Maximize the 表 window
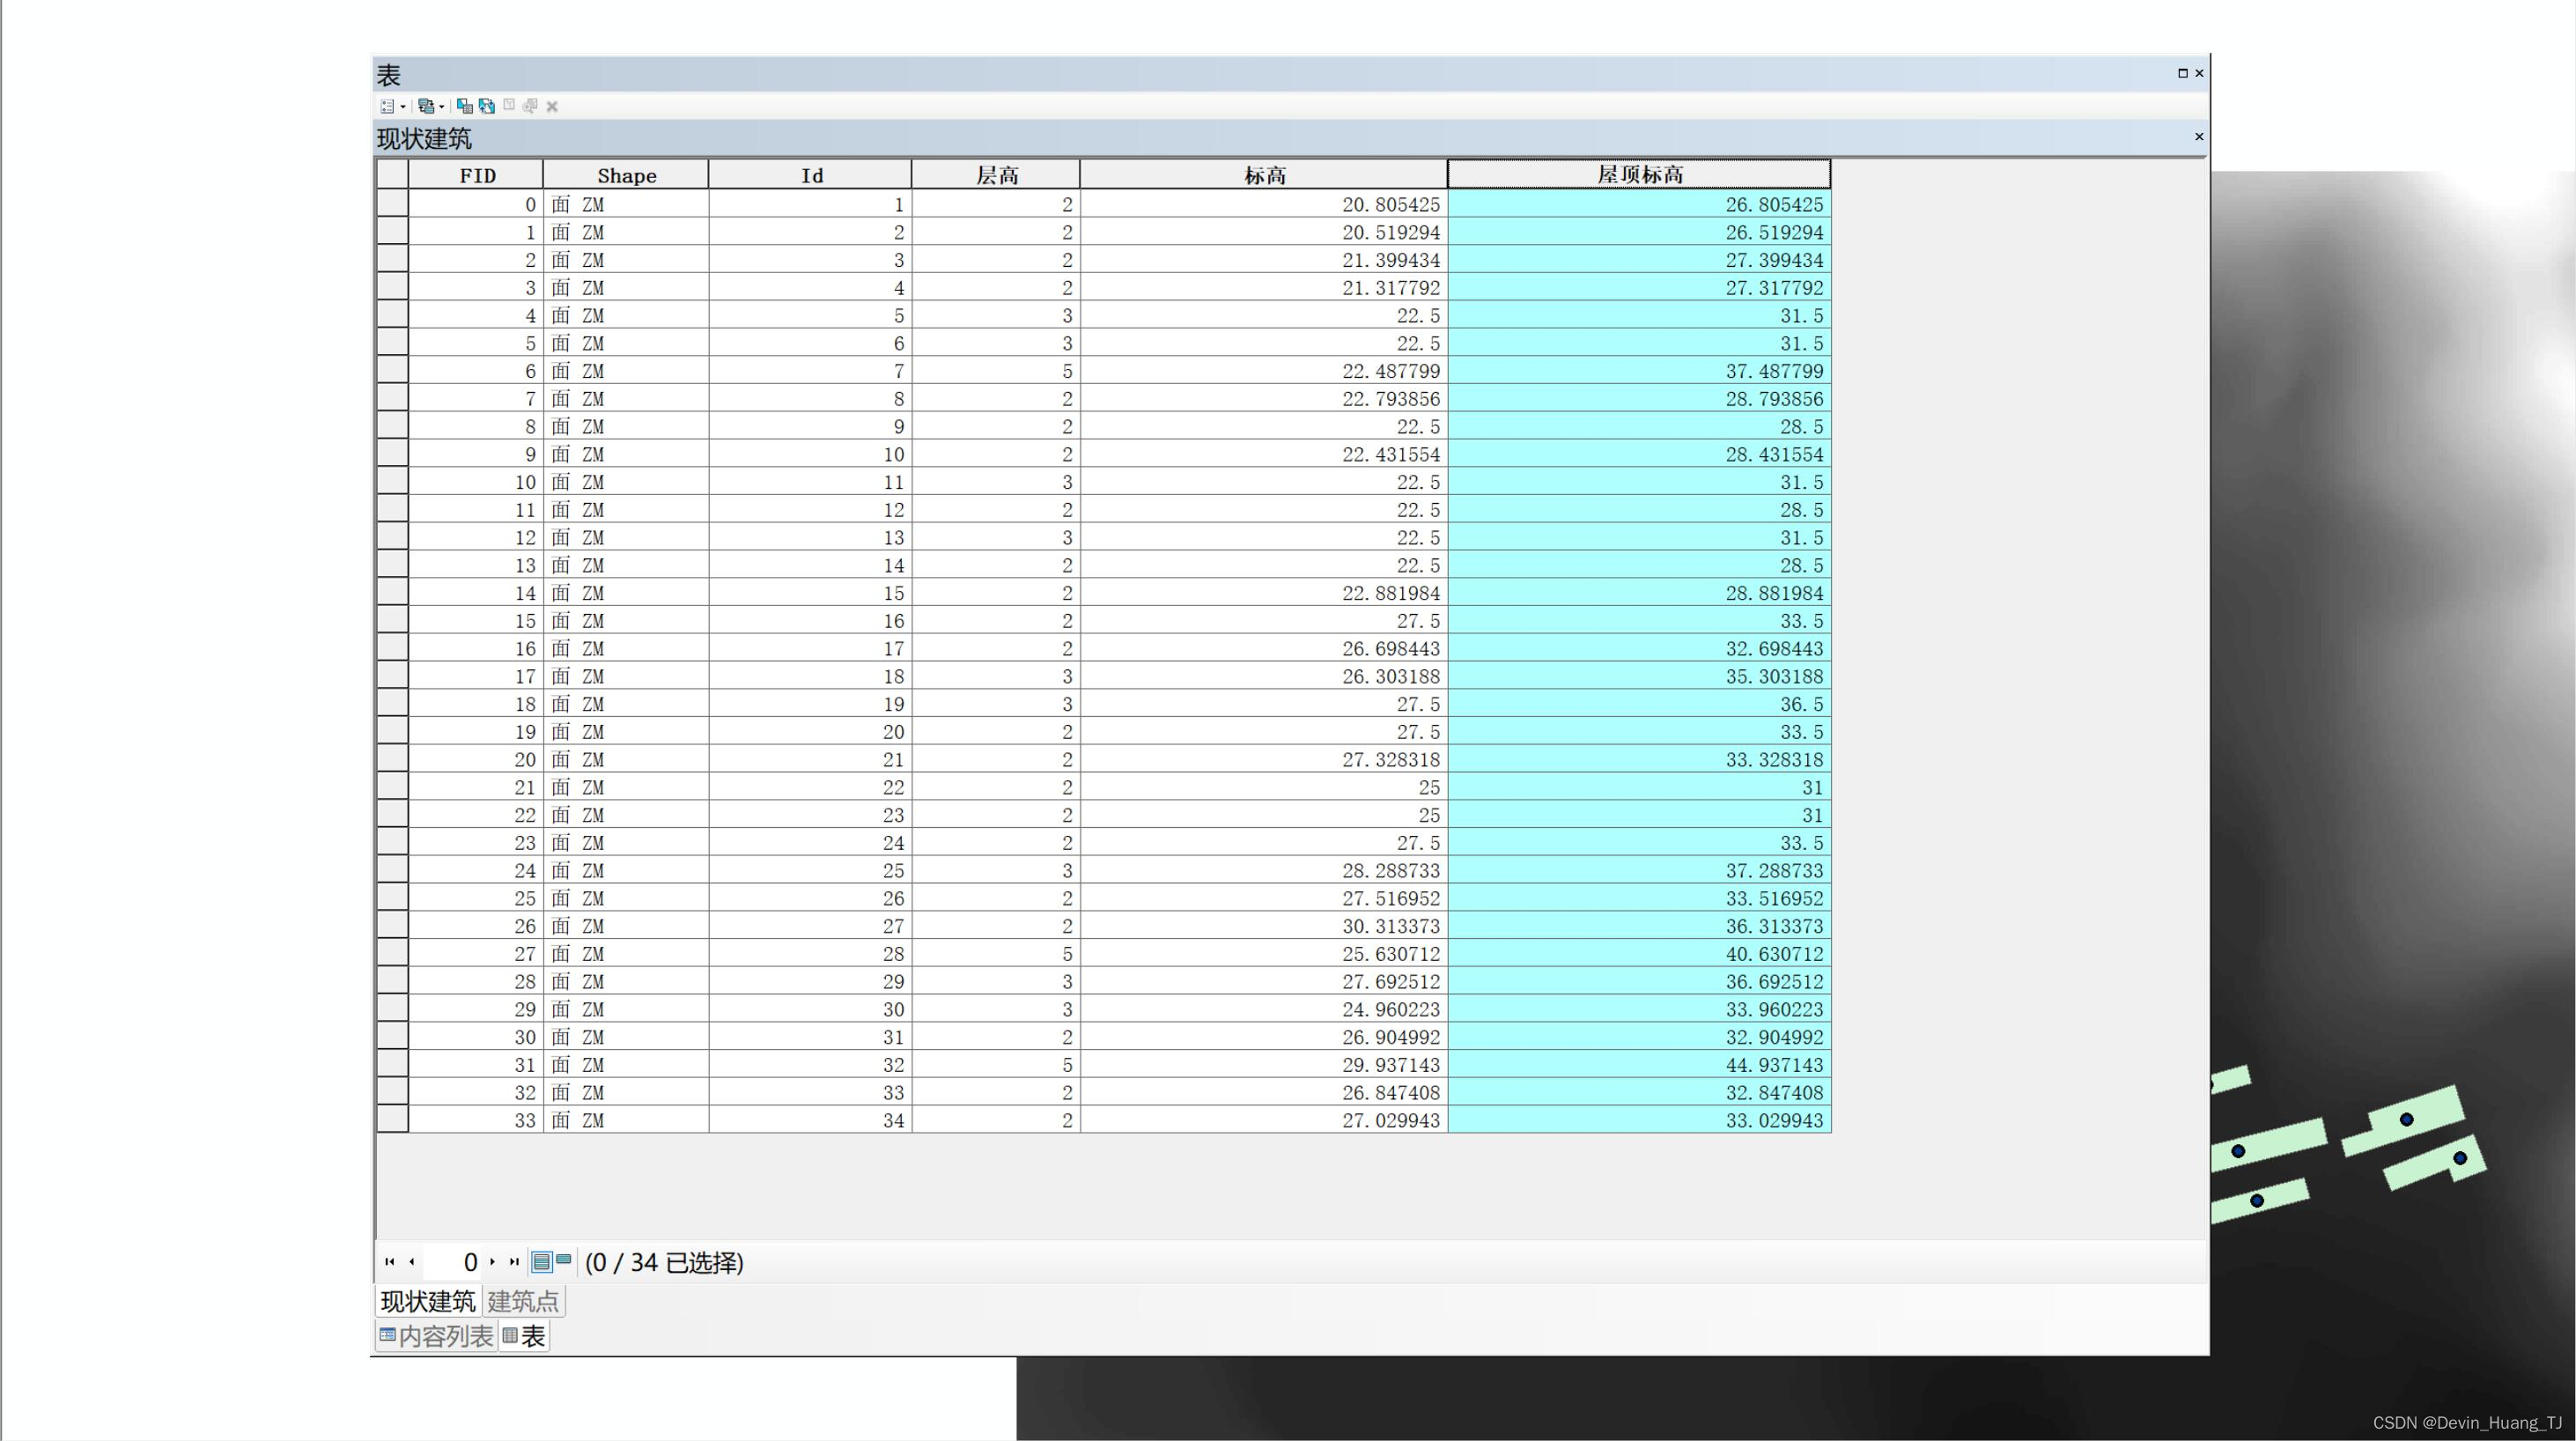The height and width of the screenshot is (1441, 2576). click(x=2182, y=73)
